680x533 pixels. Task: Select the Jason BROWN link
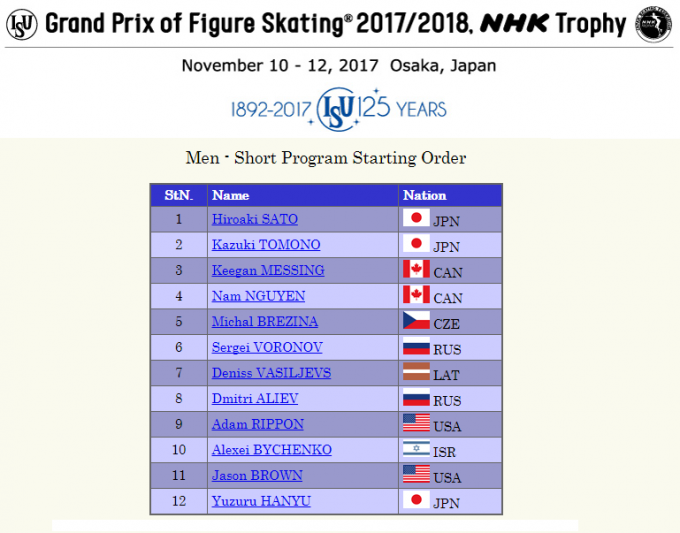point(257,476)
